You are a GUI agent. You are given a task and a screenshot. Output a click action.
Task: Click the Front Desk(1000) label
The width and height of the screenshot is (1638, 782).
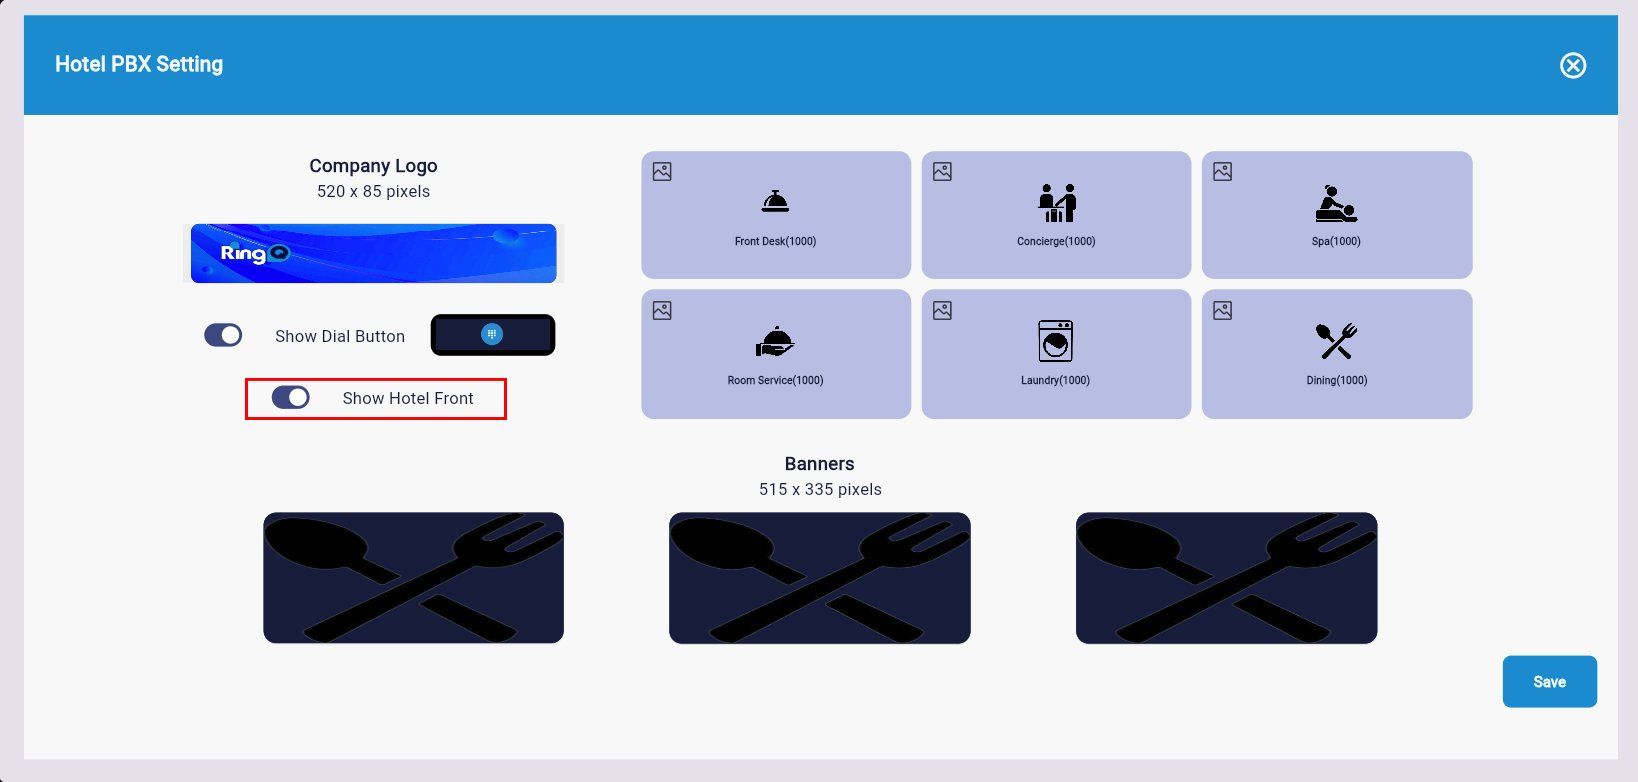coord(775,241)
